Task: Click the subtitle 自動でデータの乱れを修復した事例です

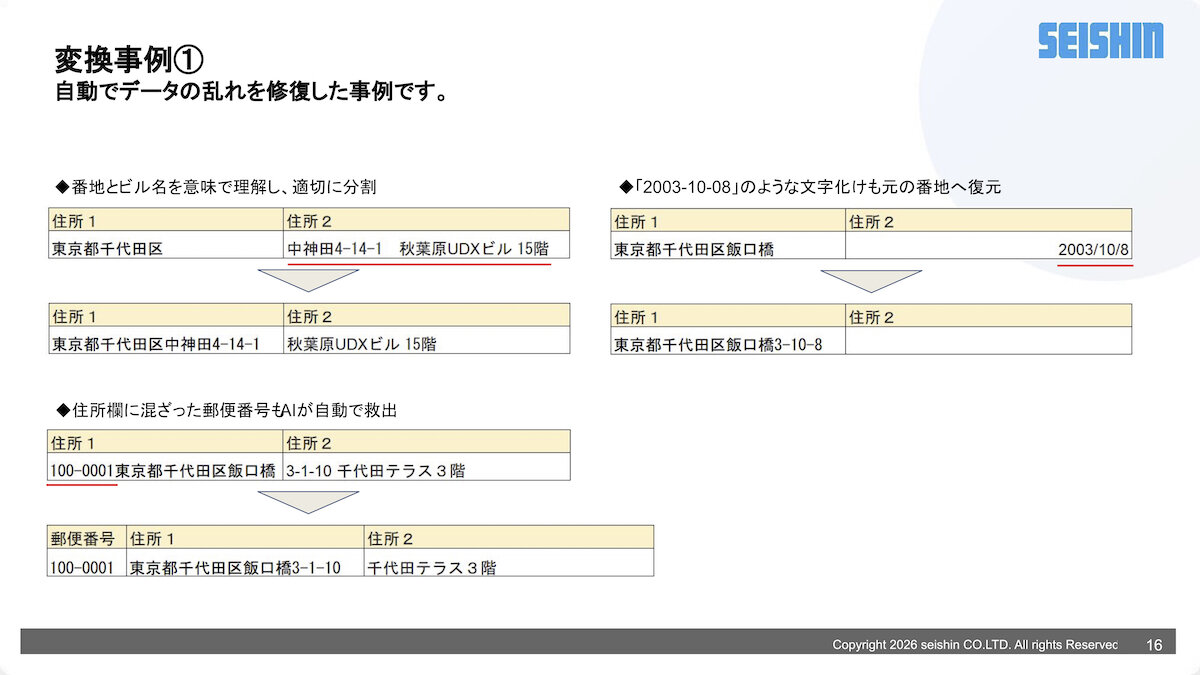Action: tap(250, 93)
